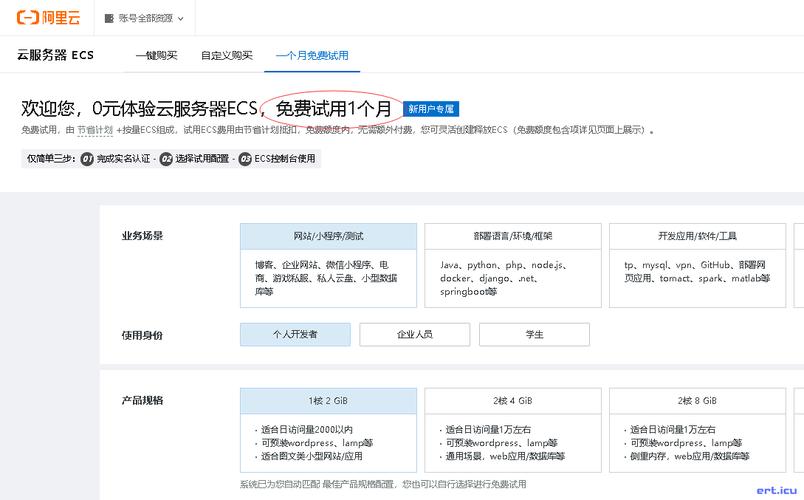
Task: Click the text 侧重内存，web应用/数据库等
Action: point(689,456)
